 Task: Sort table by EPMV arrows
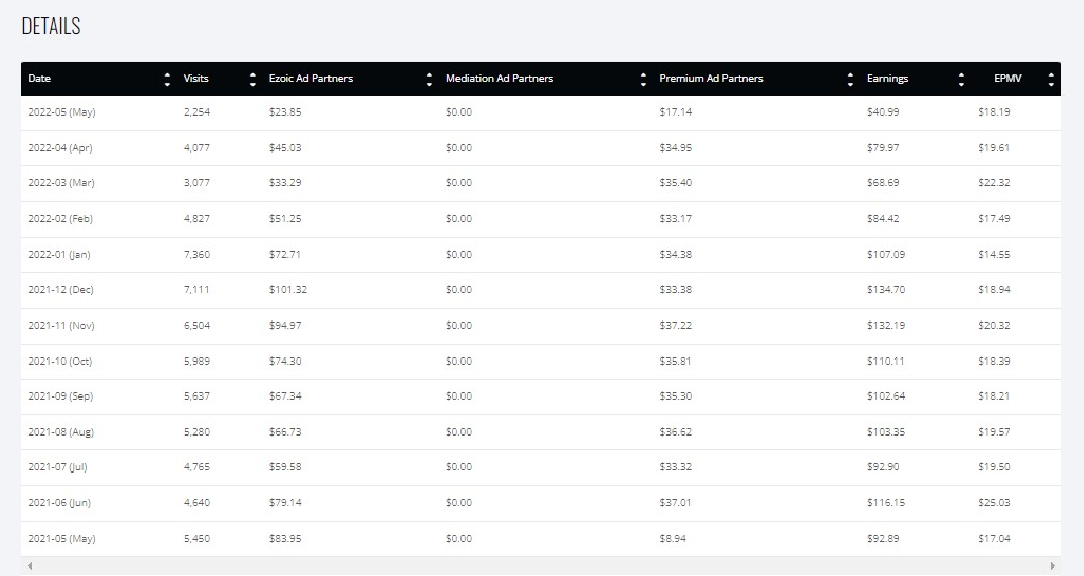pyautogui.click(x=1051, y=79)
